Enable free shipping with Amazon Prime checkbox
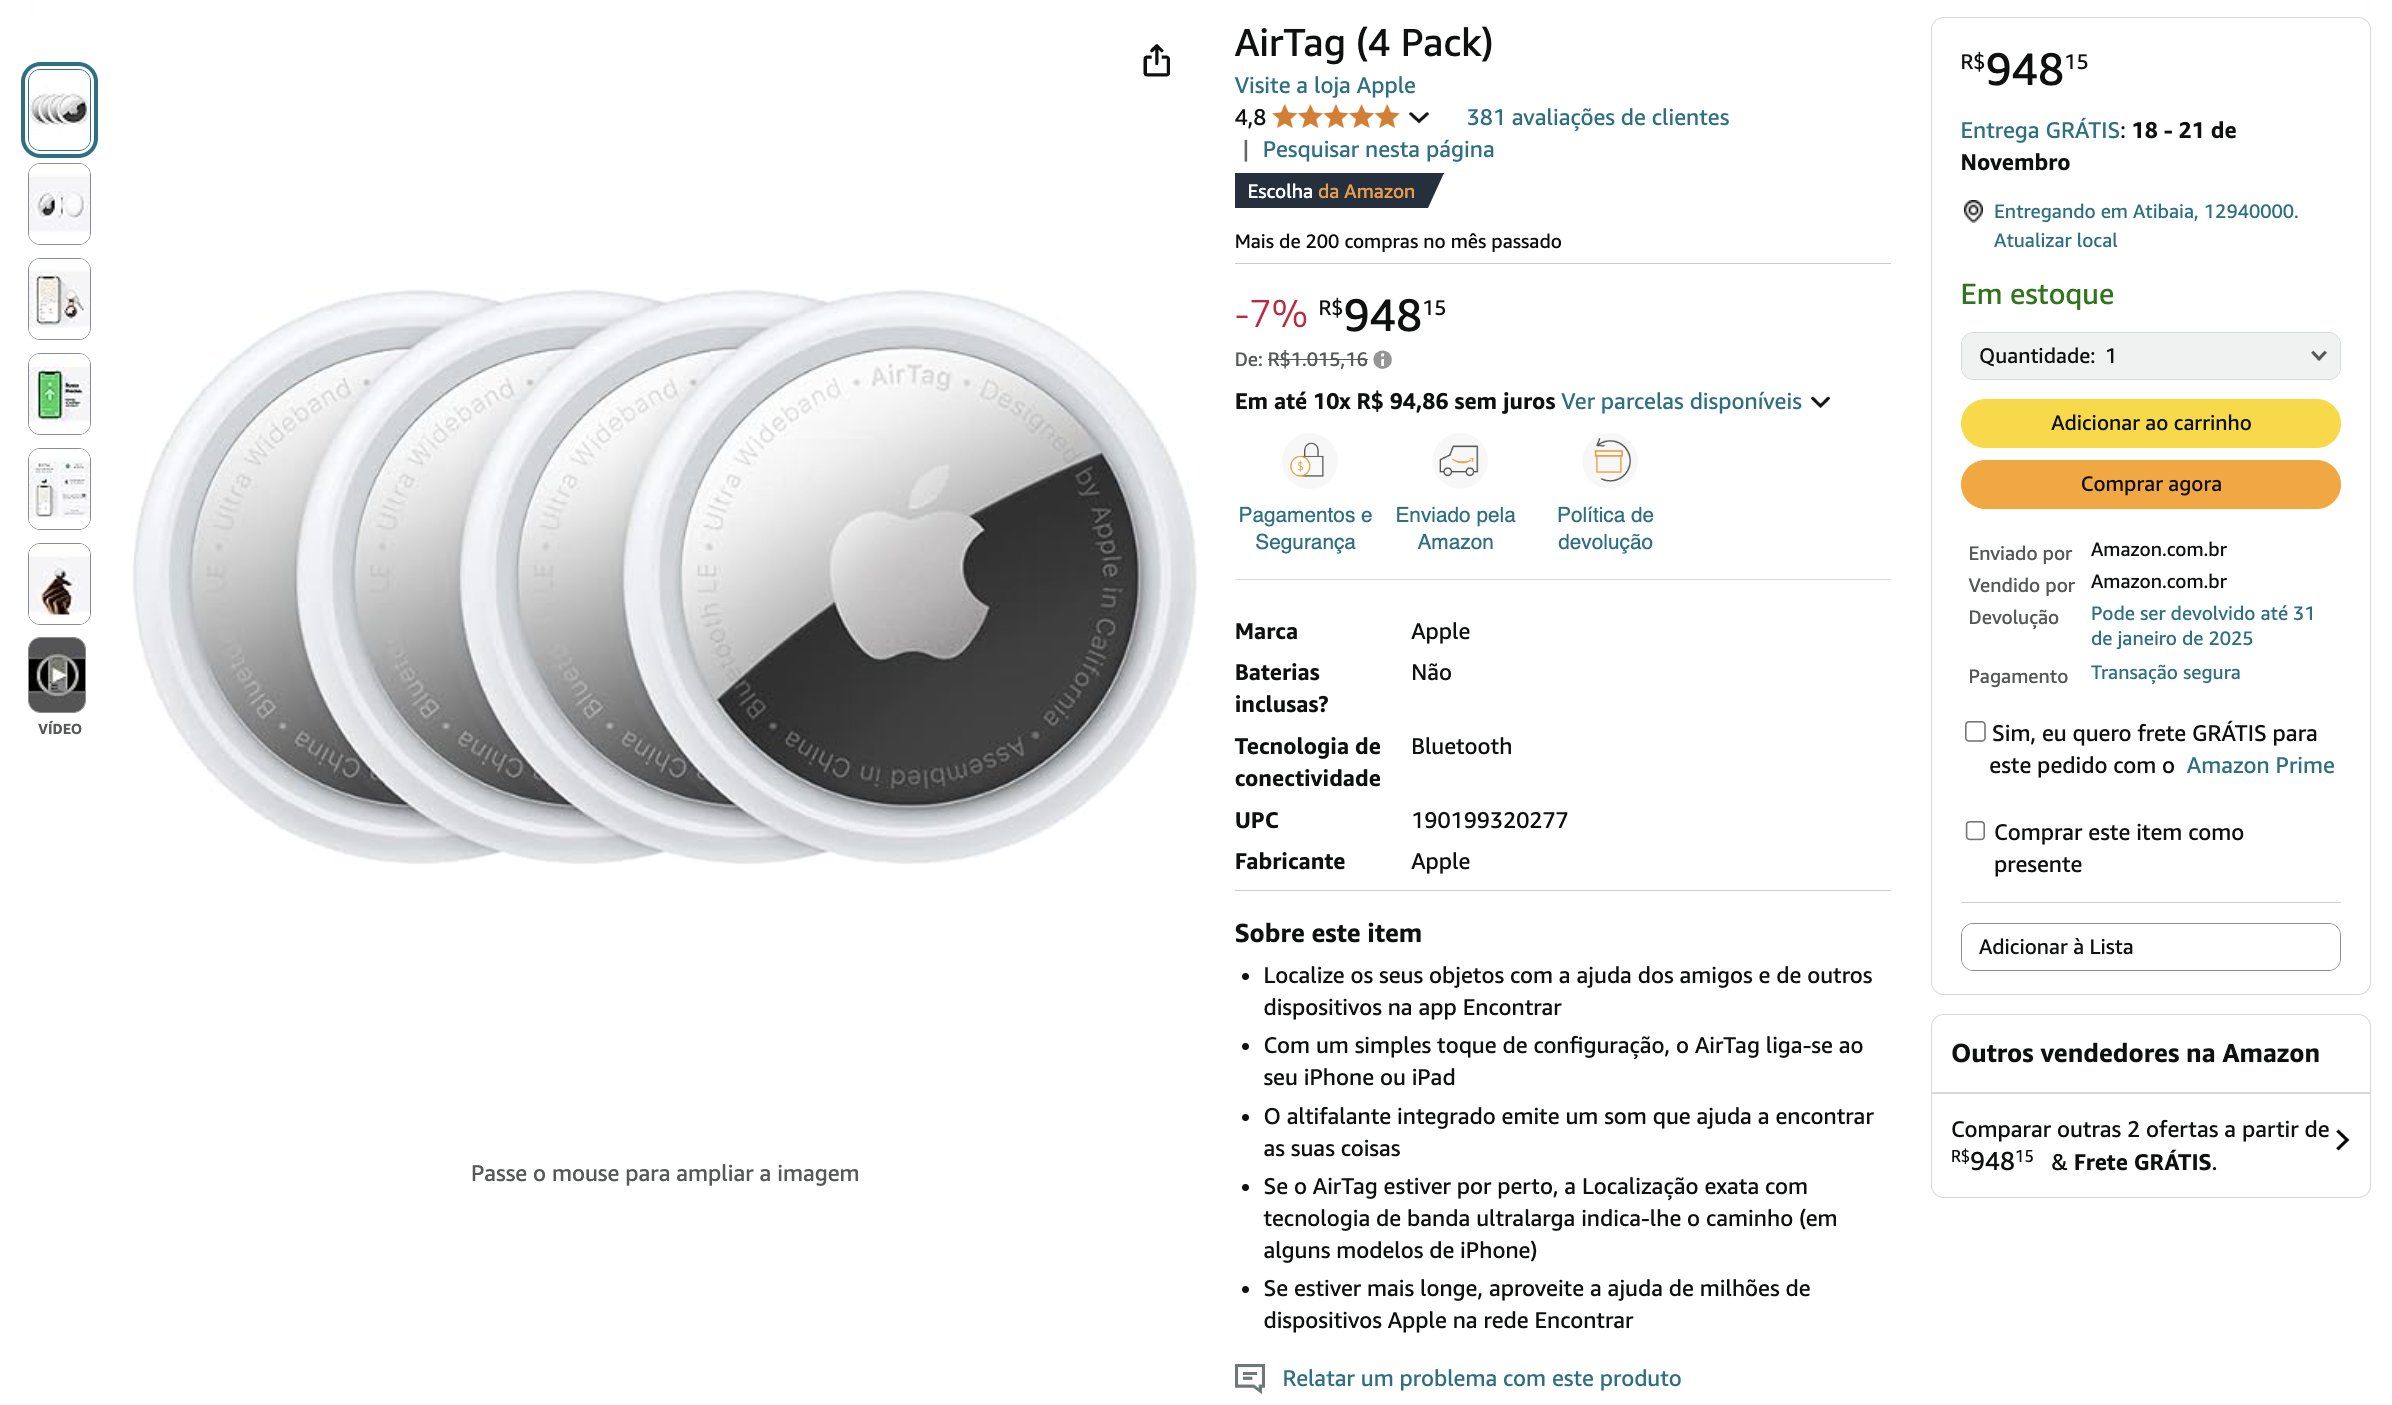Screen dimensions: 2392x1405 point(1975,732)
